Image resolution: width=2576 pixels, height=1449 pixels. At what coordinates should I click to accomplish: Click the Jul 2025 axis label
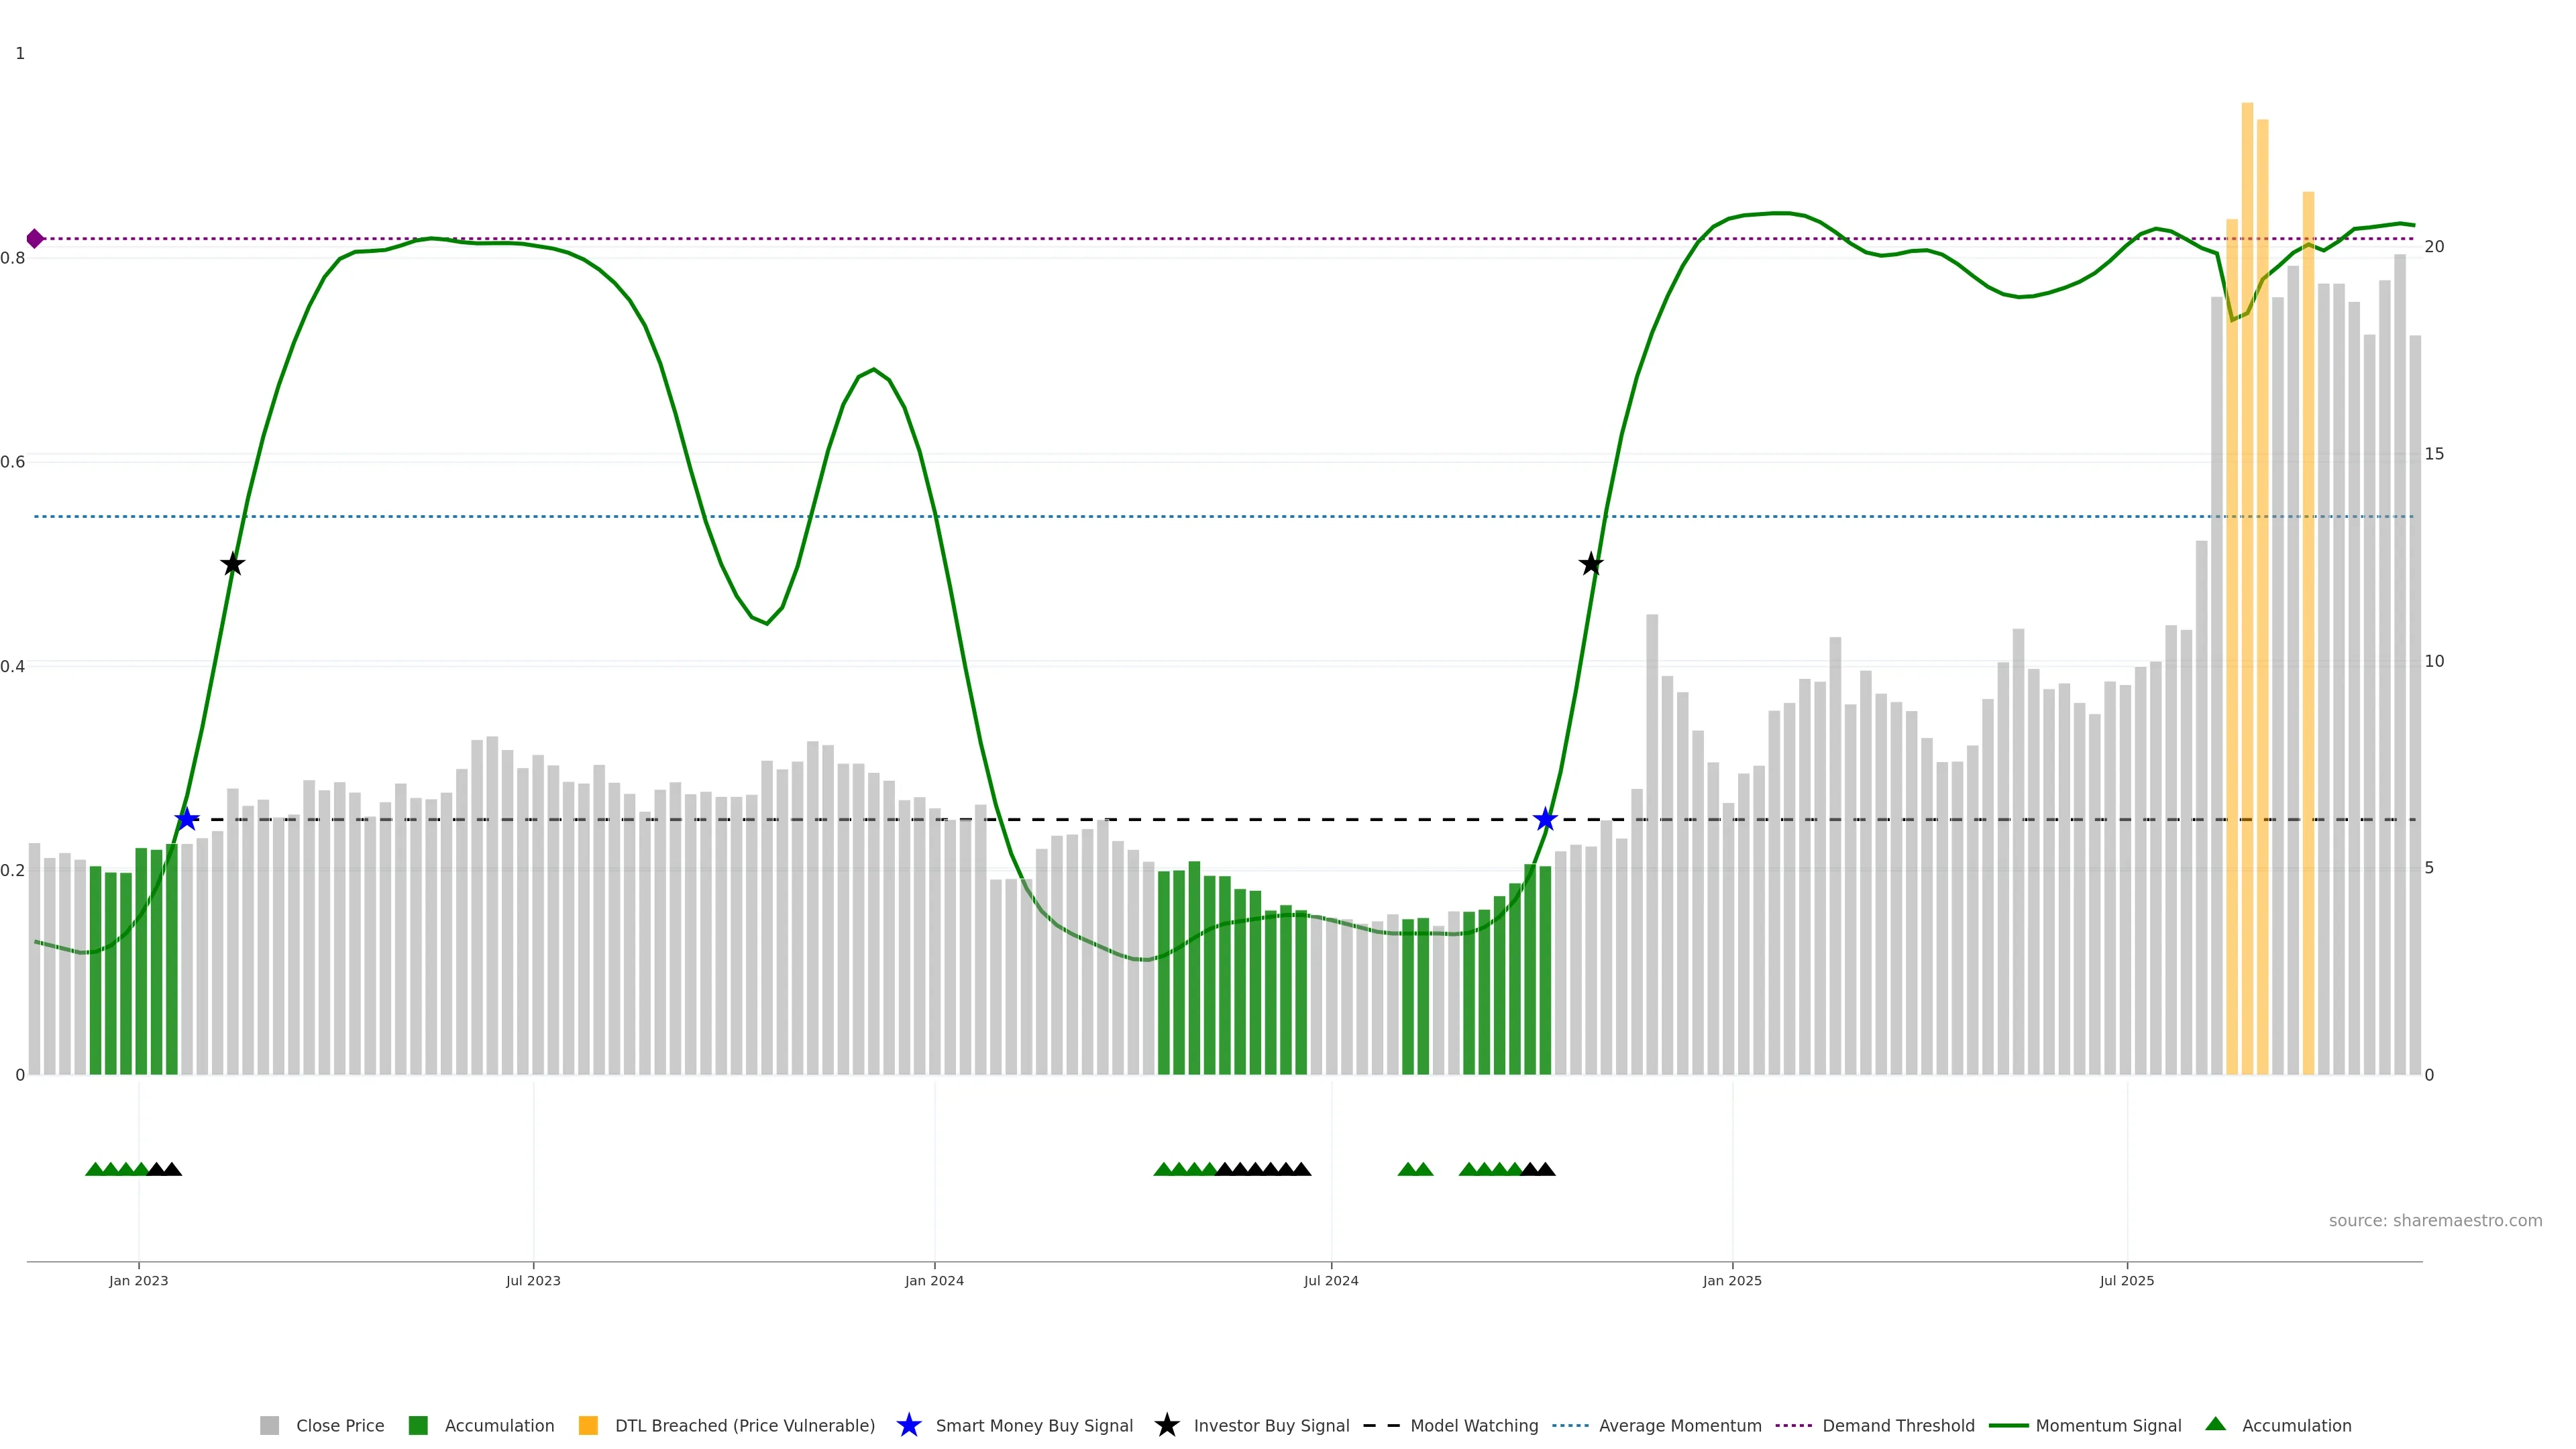coord(2126,1281)
